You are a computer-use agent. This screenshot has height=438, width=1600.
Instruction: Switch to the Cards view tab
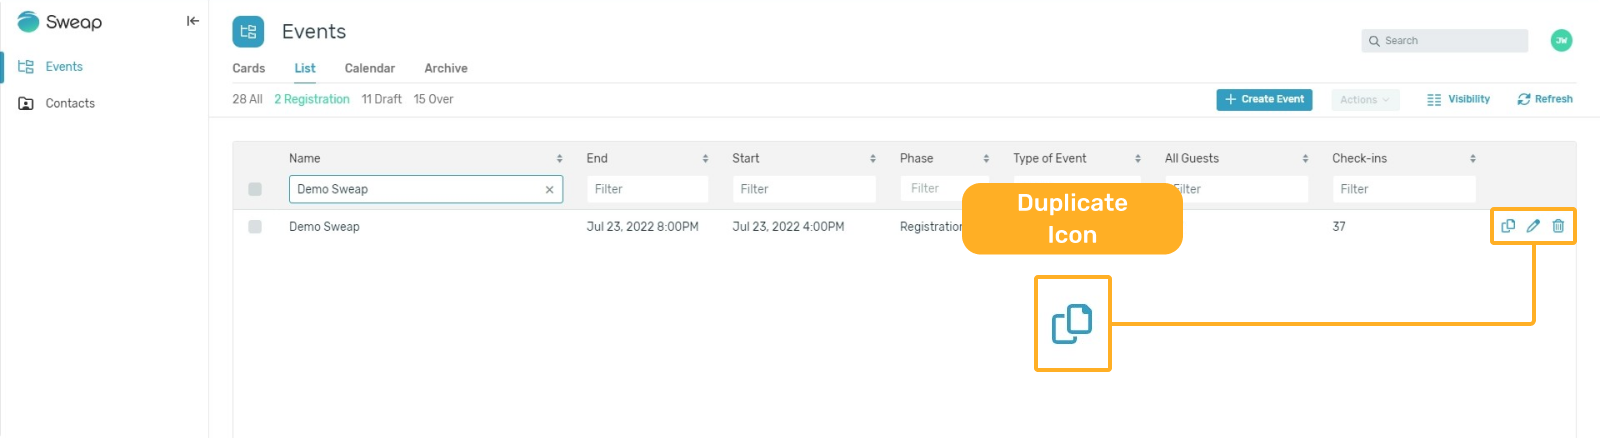click(249, 68)
